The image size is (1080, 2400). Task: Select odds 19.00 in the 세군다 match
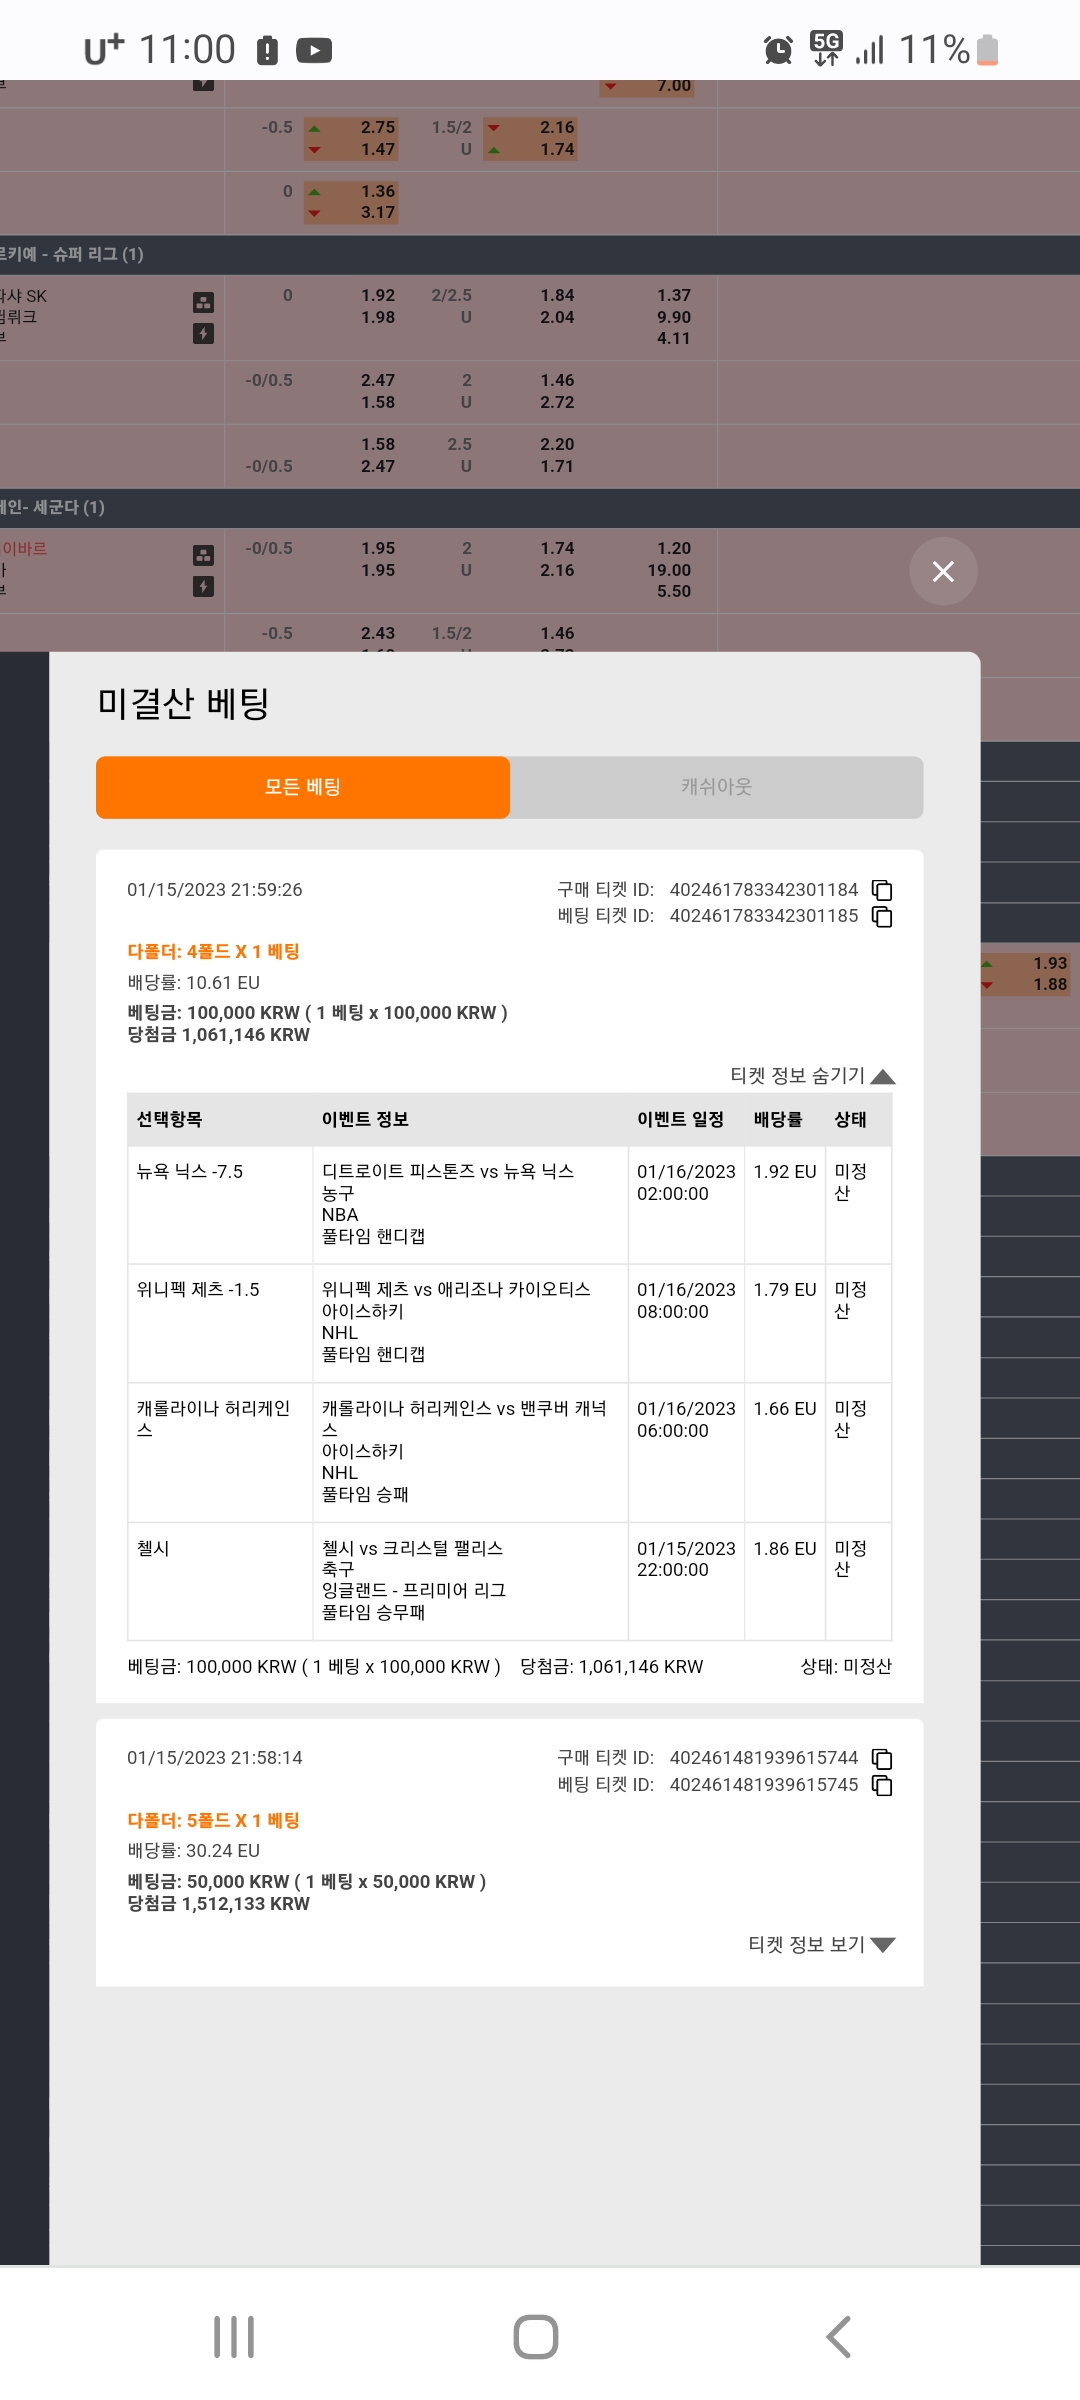(x=669, y=570)
